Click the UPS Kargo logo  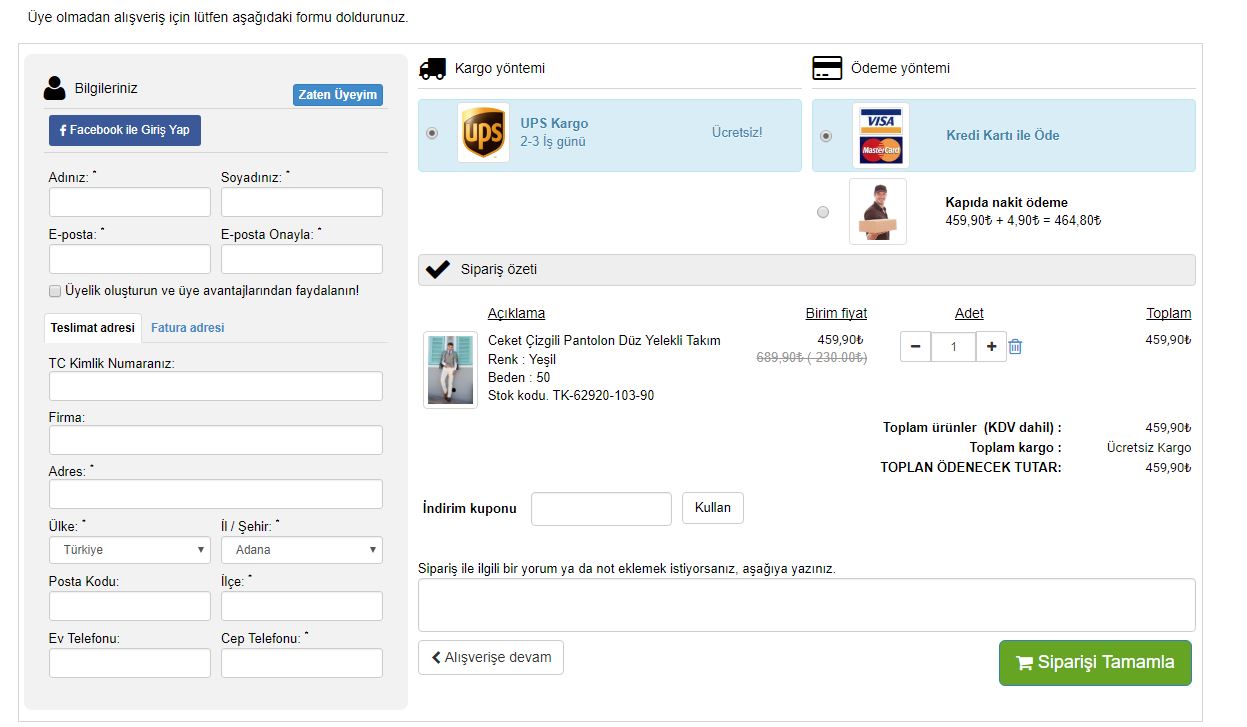point(483,133)
